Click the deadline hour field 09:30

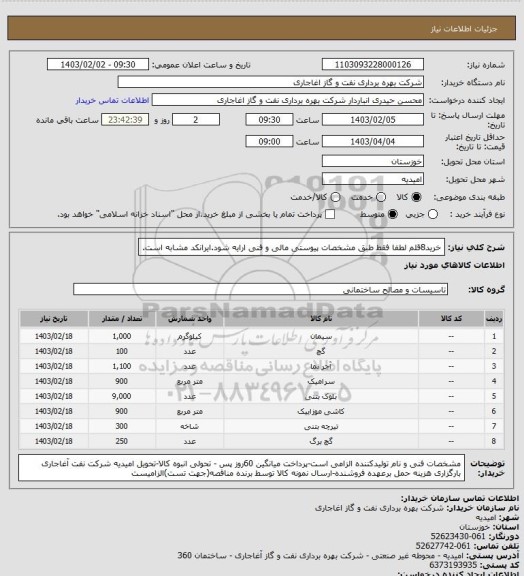(x=269, y=120)
